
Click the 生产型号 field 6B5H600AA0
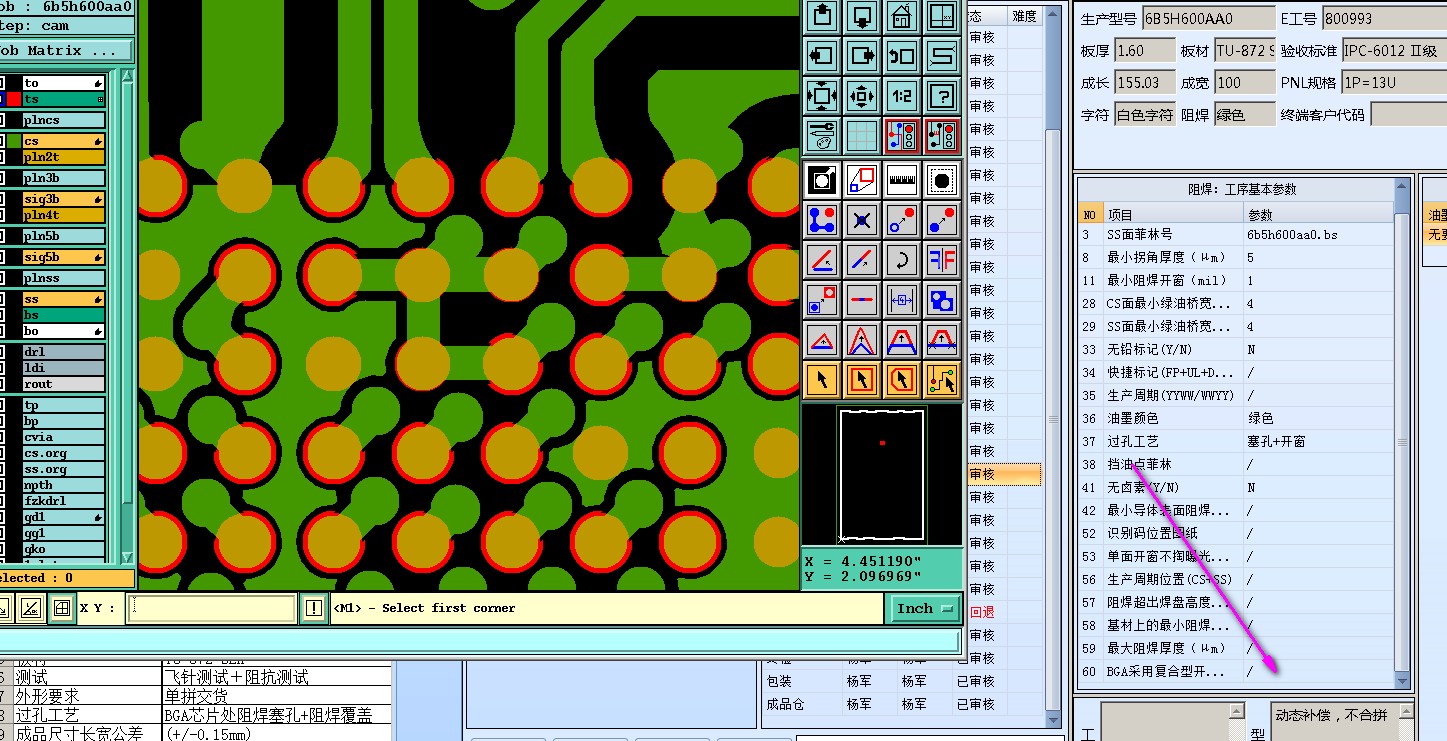1208,18
